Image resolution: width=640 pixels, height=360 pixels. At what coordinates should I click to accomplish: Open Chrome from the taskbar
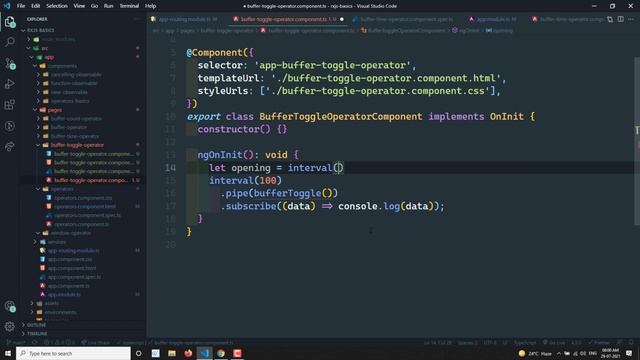(221, 353)
